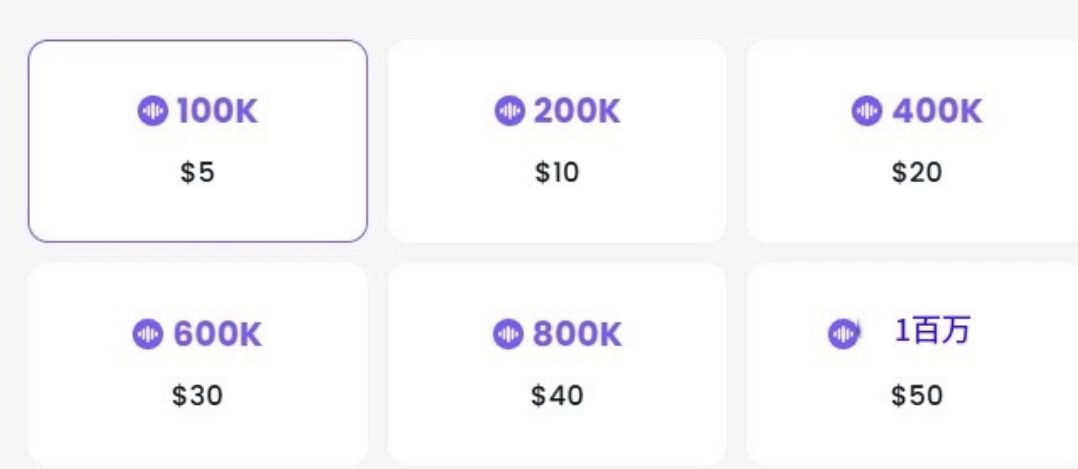Click the waveform icon beside 600K
This screenshot has width=1078, height=469.
pos(148,334)
